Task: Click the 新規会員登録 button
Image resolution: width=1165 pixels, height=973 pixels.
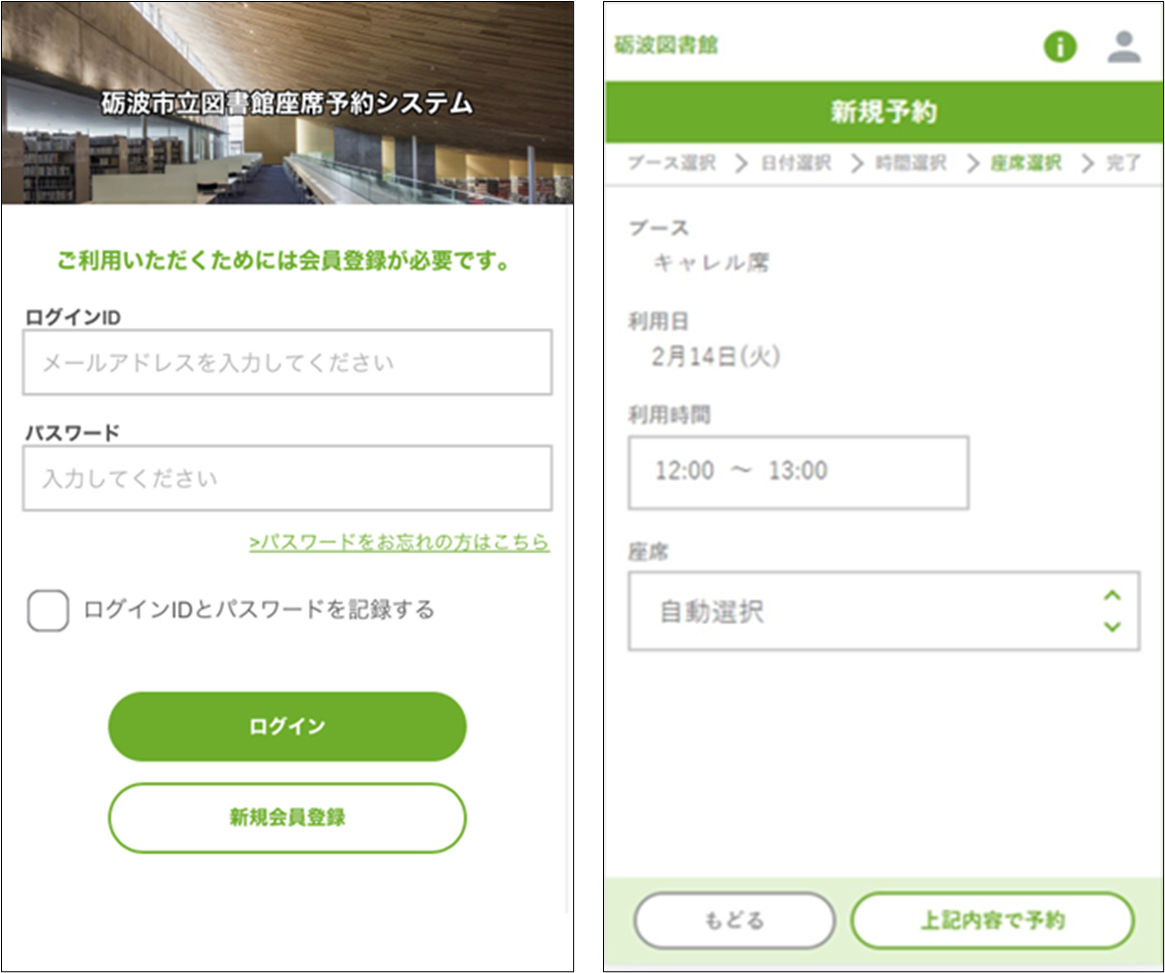Action: [x=287, y=817]
